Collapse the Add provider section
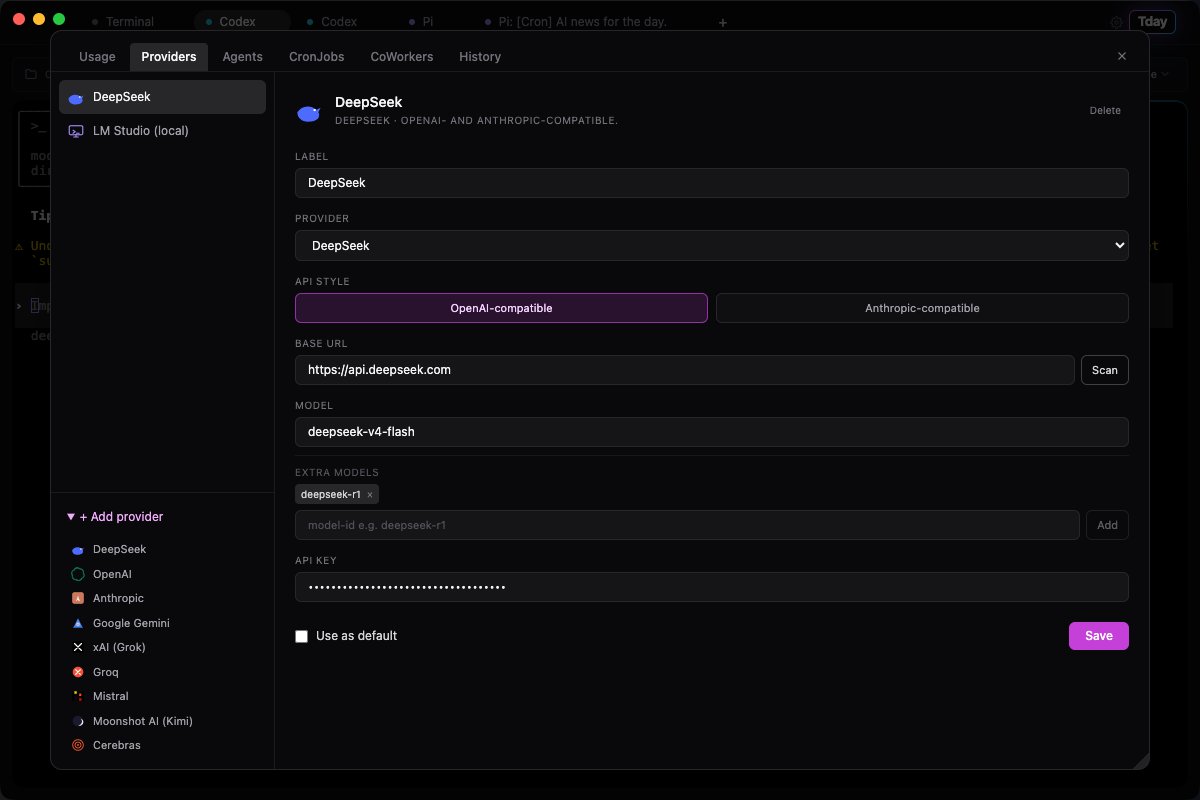Image resolution: width=1200 pixels, height=800 pixels. tap(115, 517)
